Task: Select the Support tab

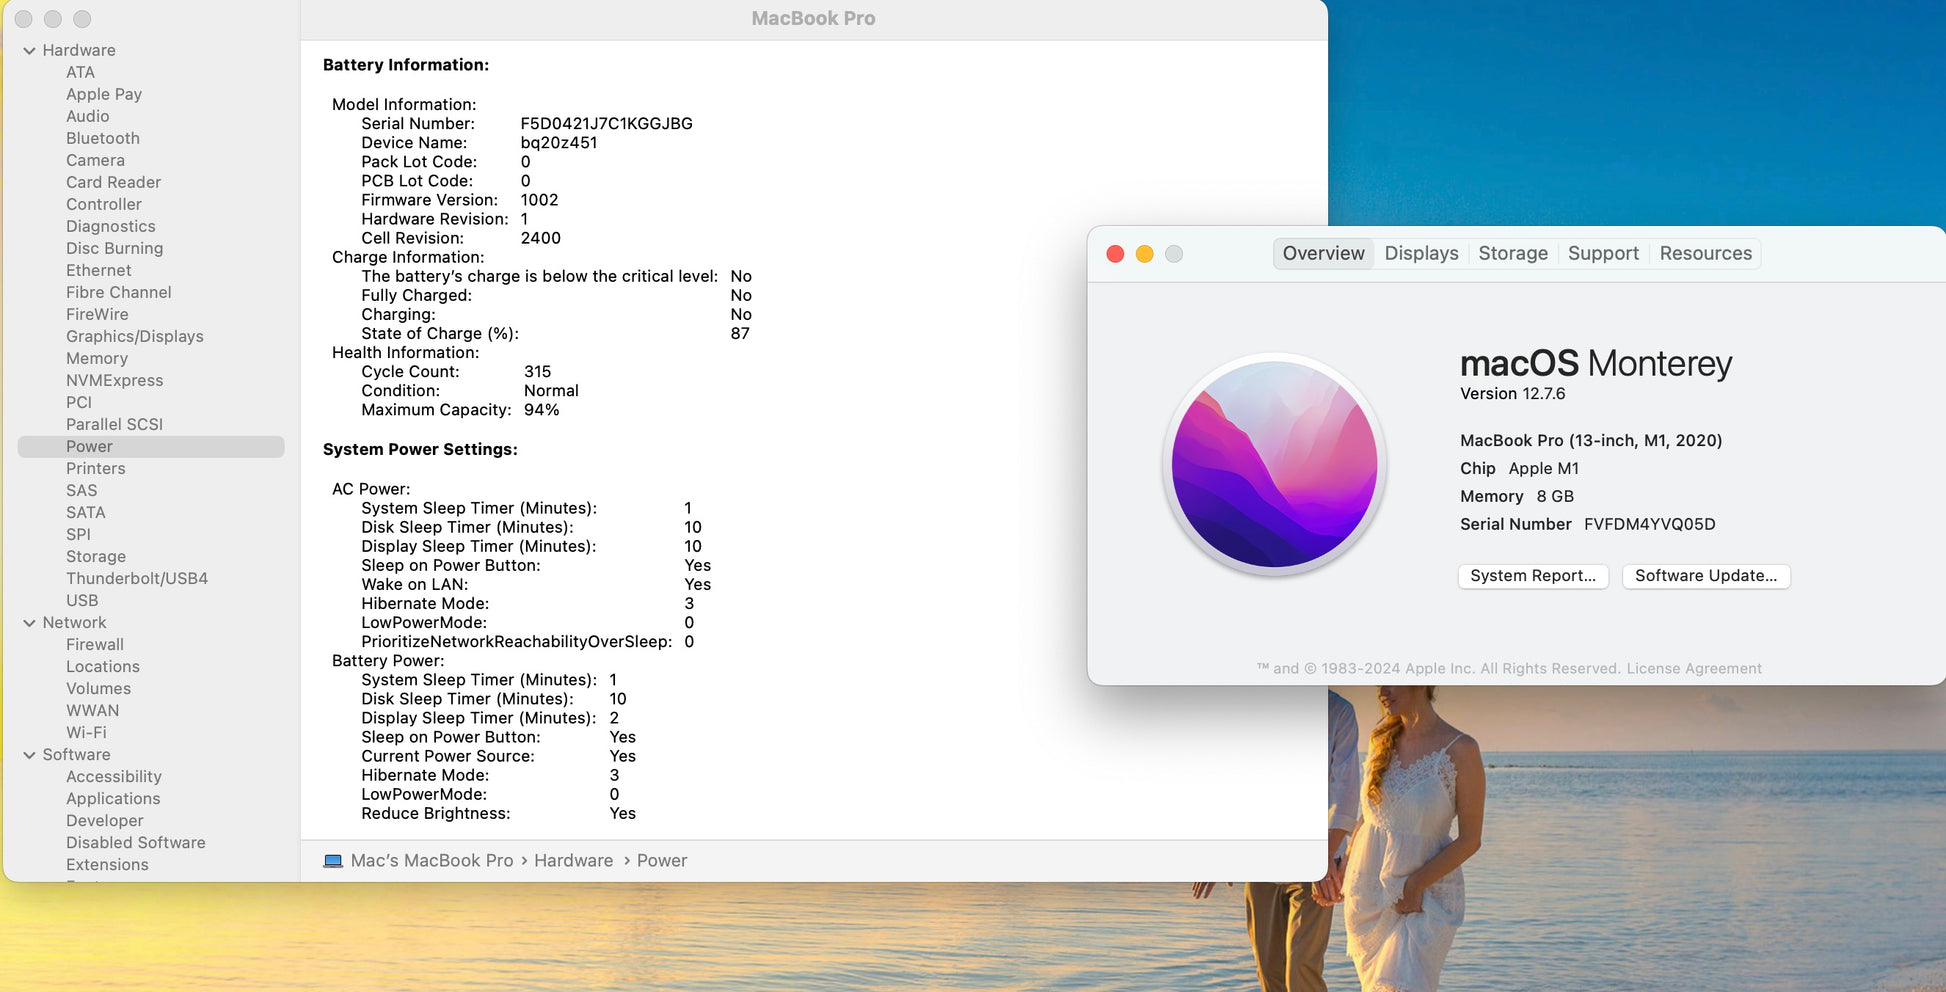Action: pyautogui.click(x=1603, y=254)
